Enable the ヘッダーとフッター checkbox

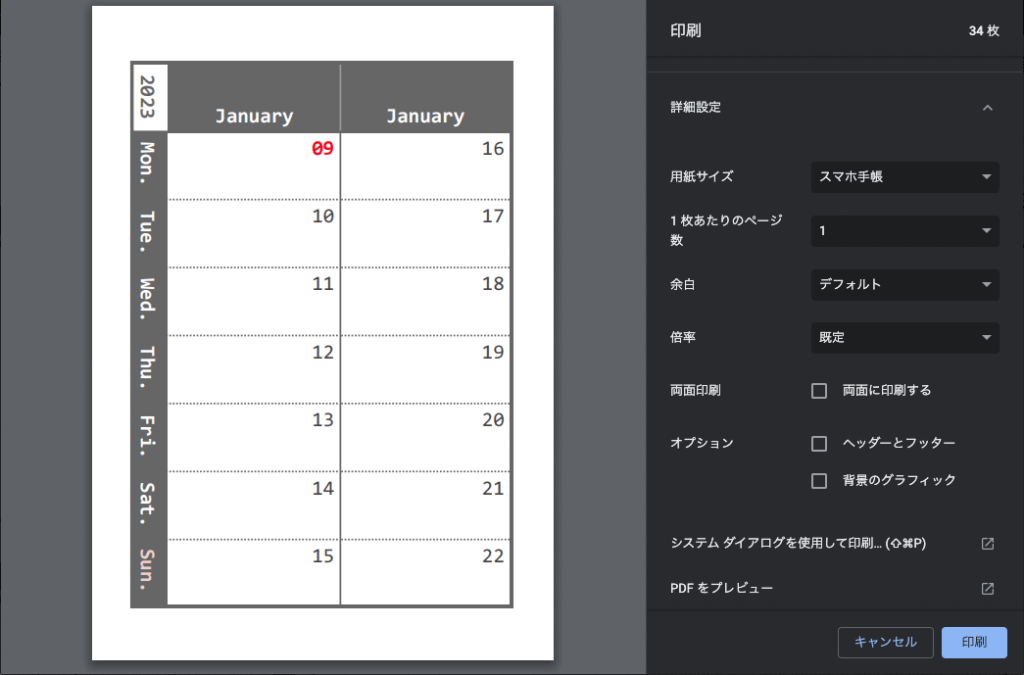[x=819, y=443]
